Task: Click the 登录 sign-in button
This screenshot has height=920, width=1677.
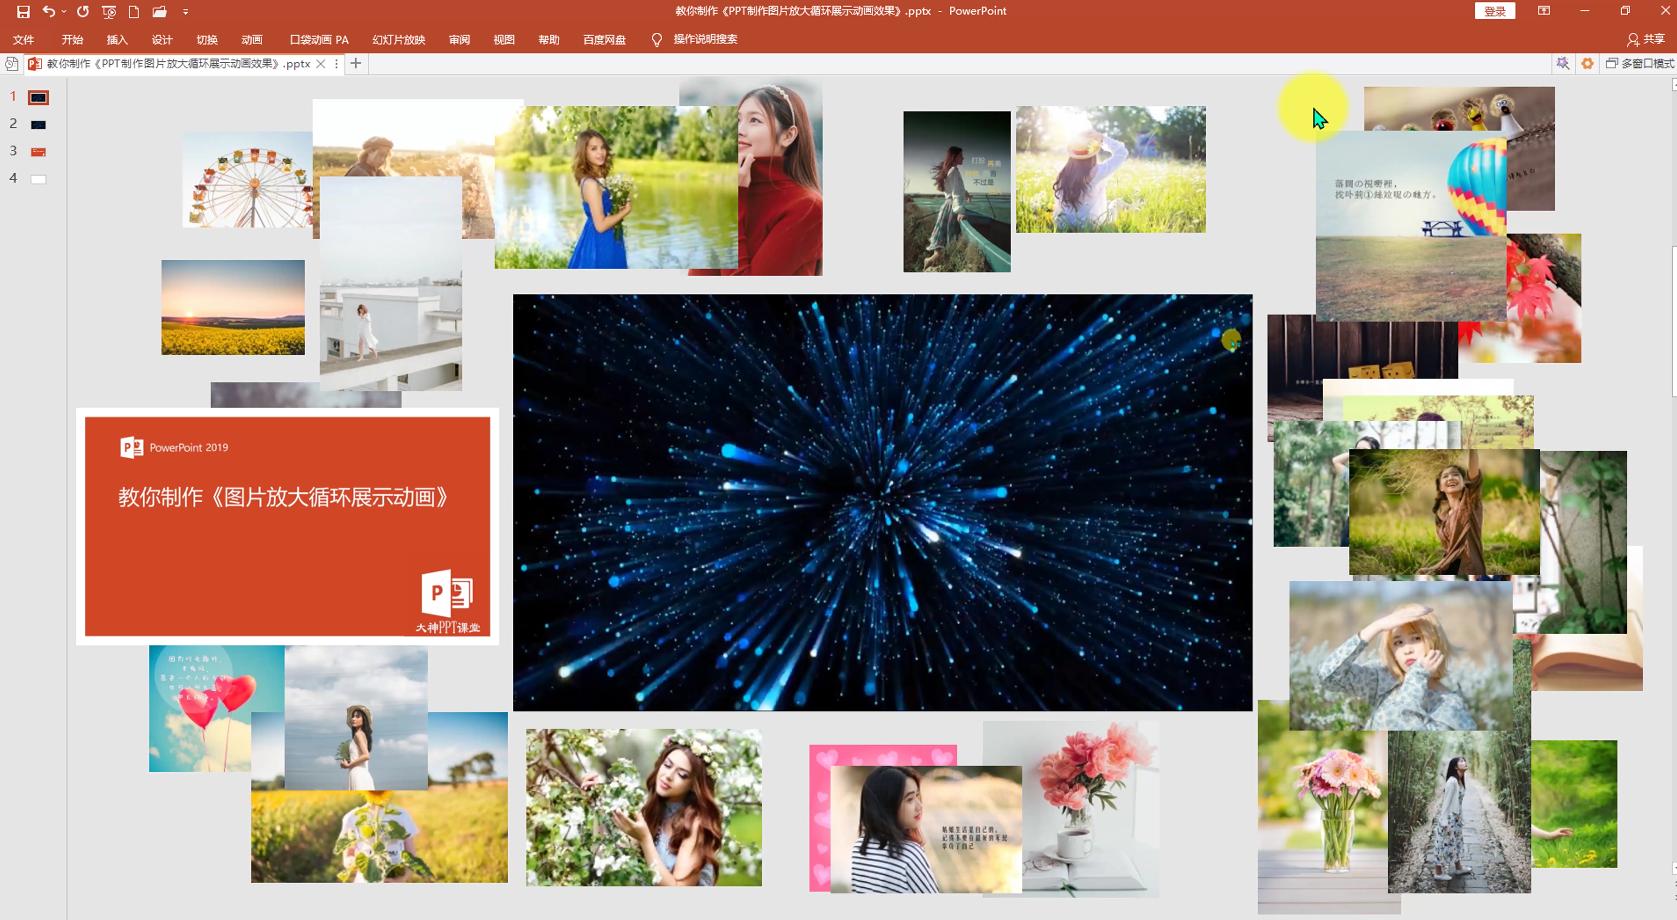Action: (1495, 11)
